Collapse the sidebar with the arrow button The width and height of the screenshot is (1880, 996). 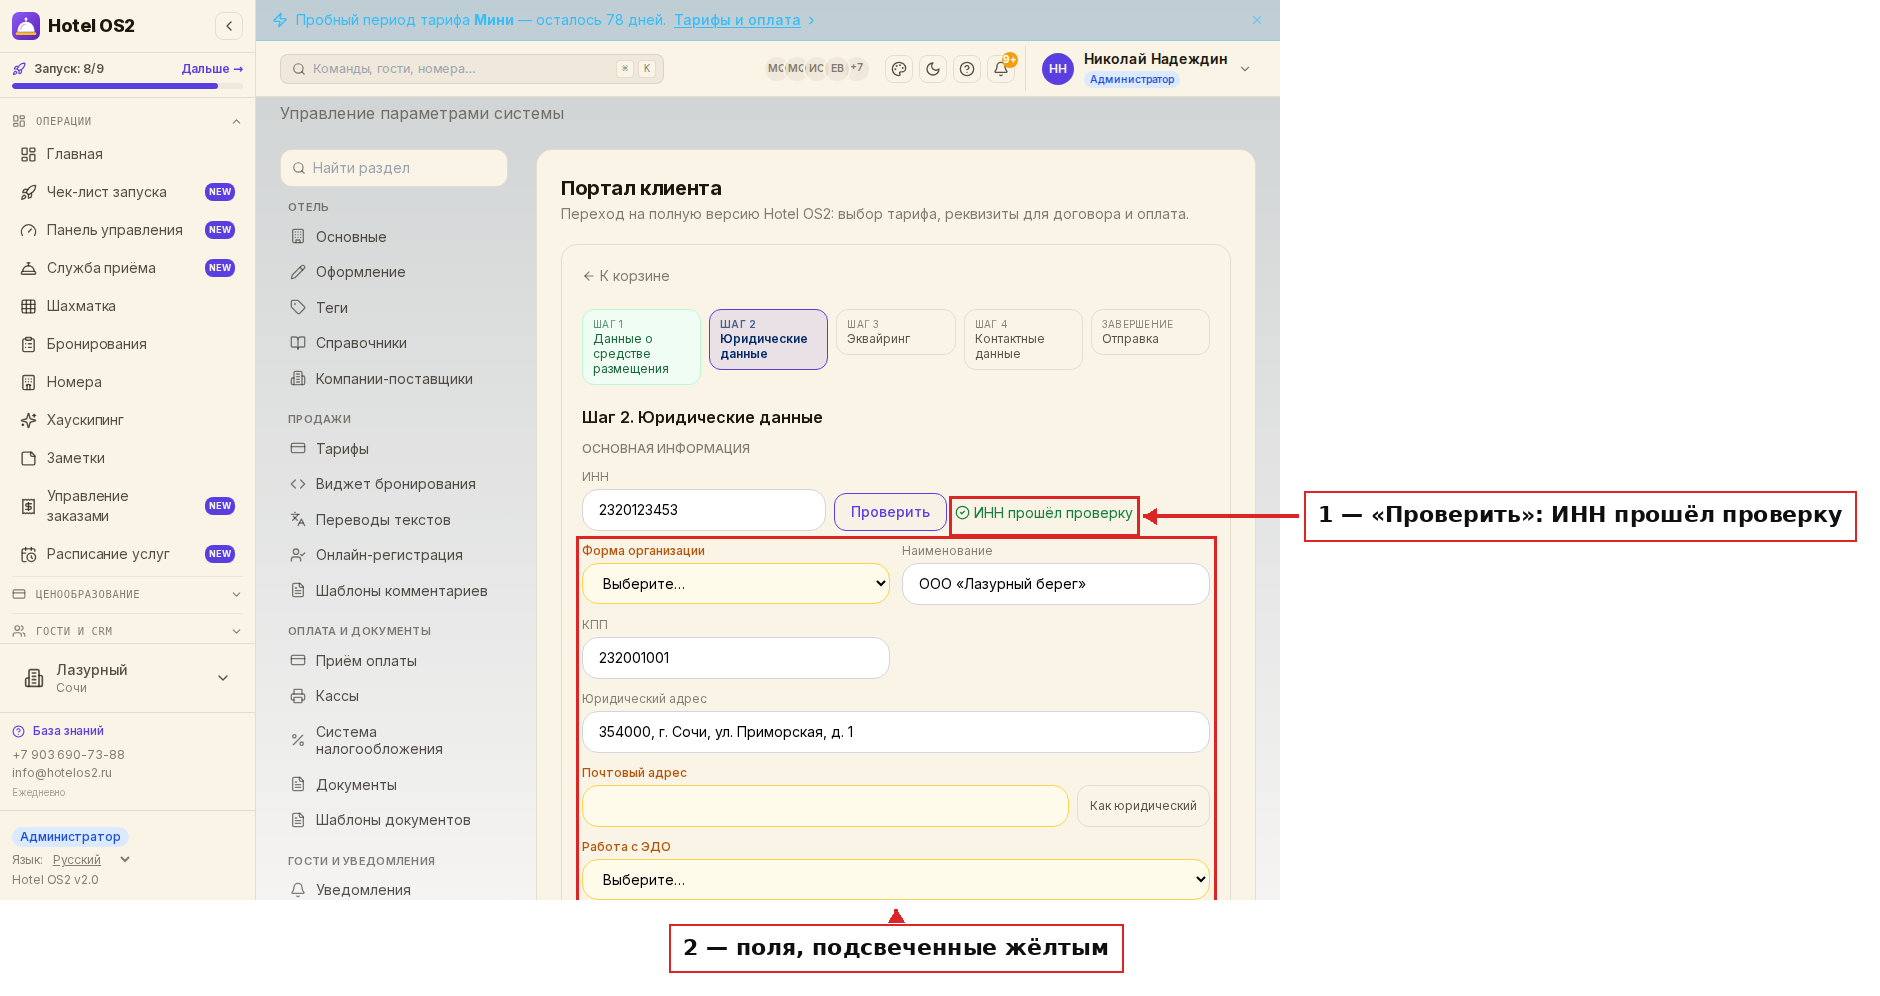tap(229, 26)
